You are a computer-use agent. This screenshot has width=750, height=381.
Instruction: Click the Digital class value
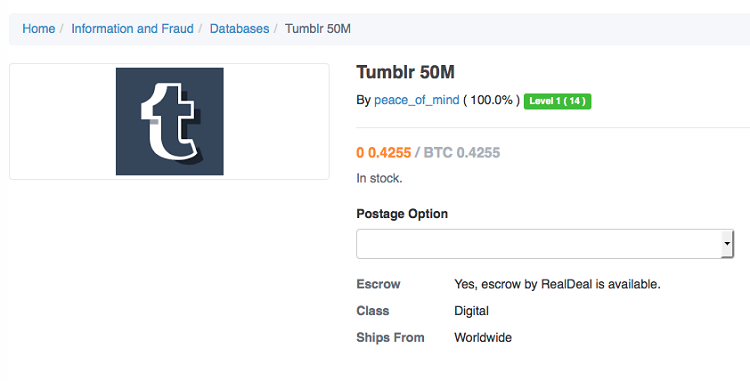pyautogui.click(x=471, y=311)
